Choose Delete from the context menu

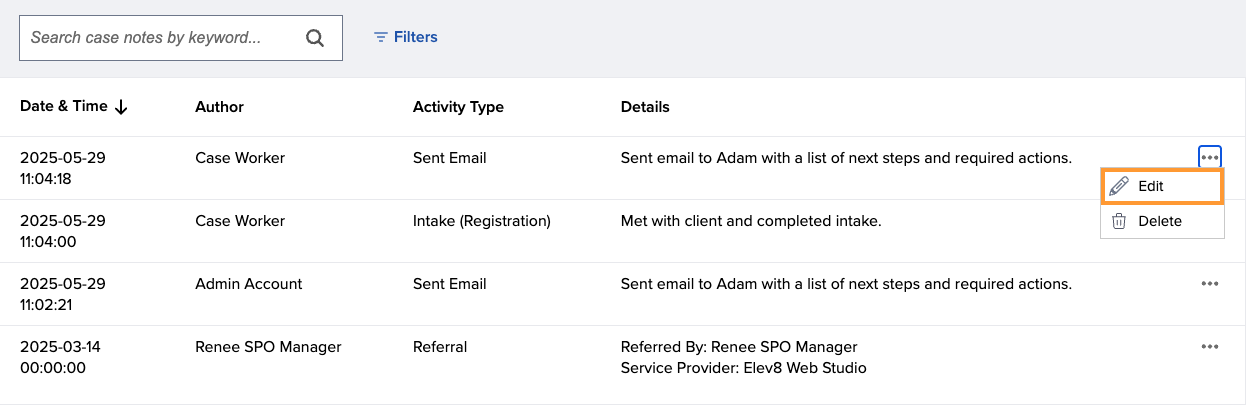pyautogui.click(x=1162, y=221)
